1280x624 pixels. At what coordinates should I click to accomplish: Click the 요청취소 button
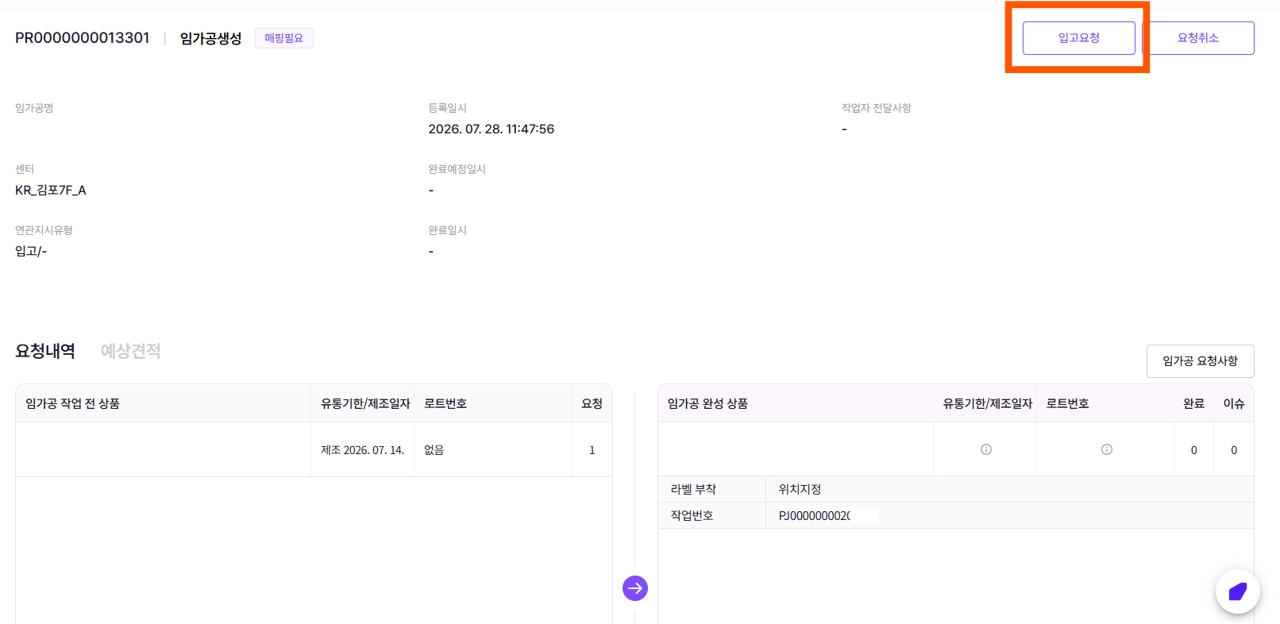[x=1198, y=38]
